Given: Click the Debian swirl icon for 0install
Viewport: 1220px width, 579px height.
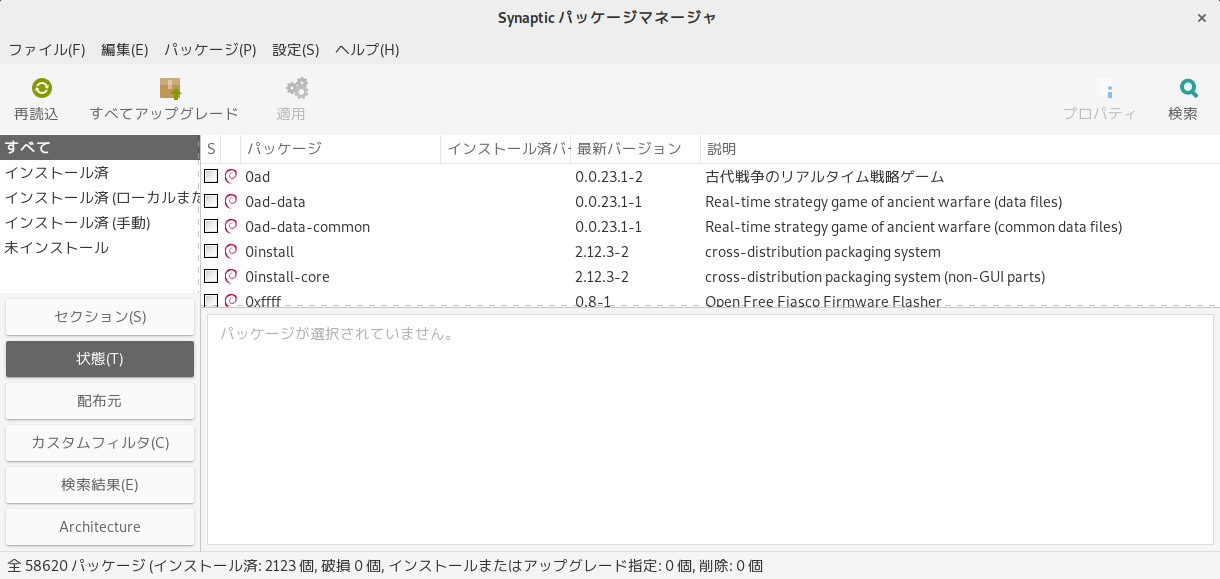Looking at the screenshot, I should point(231,251).
